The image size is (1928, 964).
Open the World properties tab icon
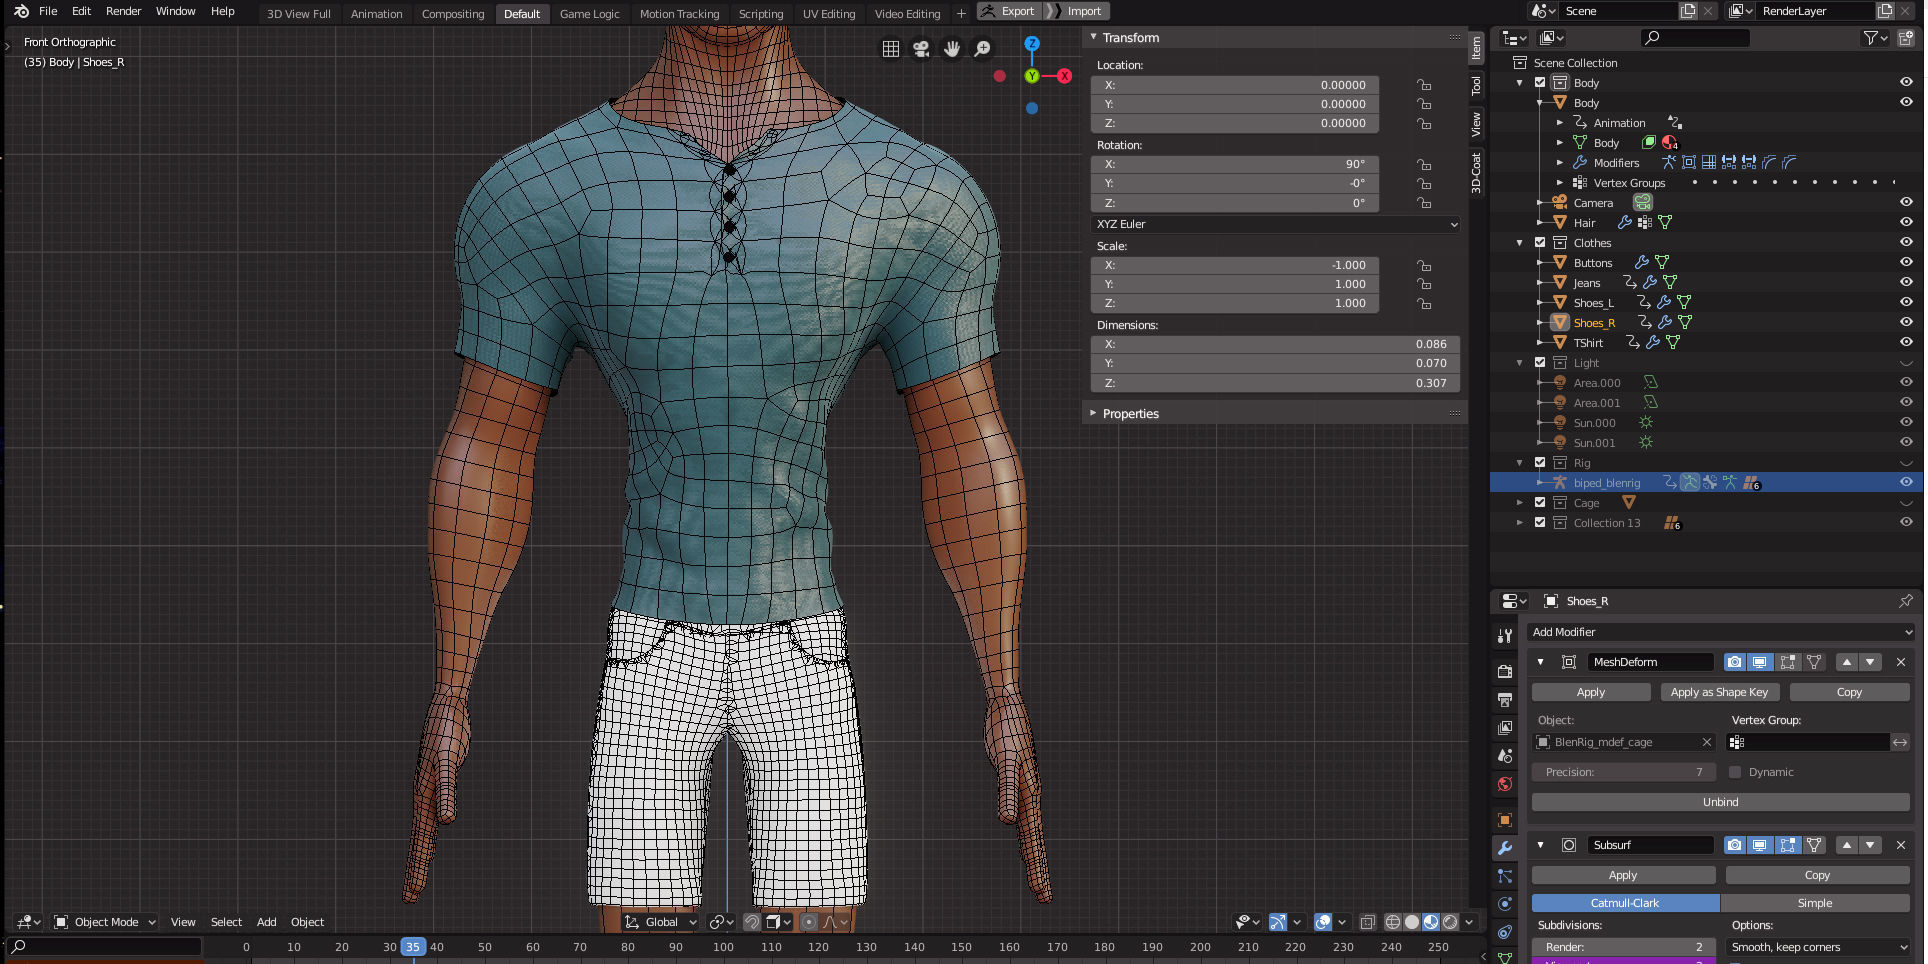(1505, 784)
